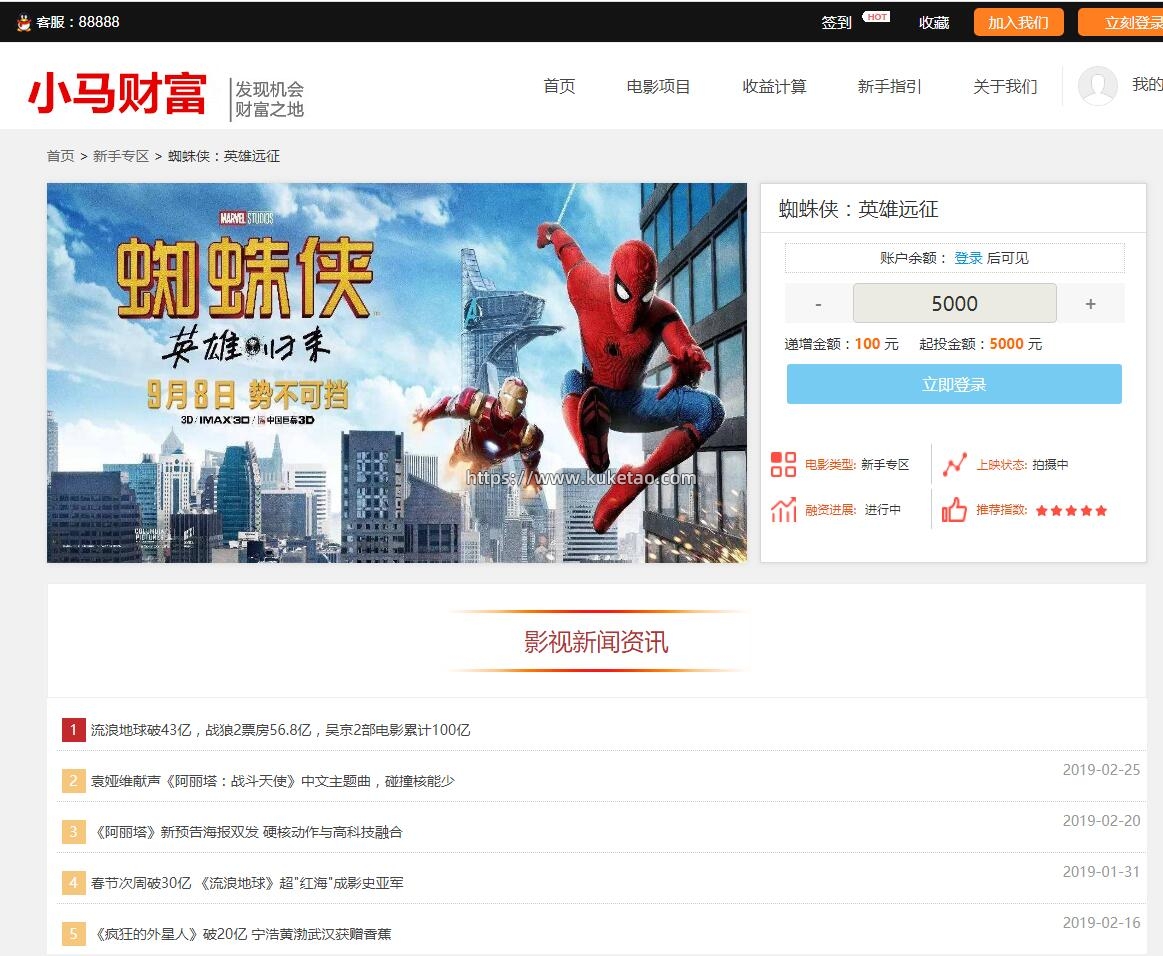Click the 融资进展 bar chart icon
1163x956 pixels.
tap(783, 510)
